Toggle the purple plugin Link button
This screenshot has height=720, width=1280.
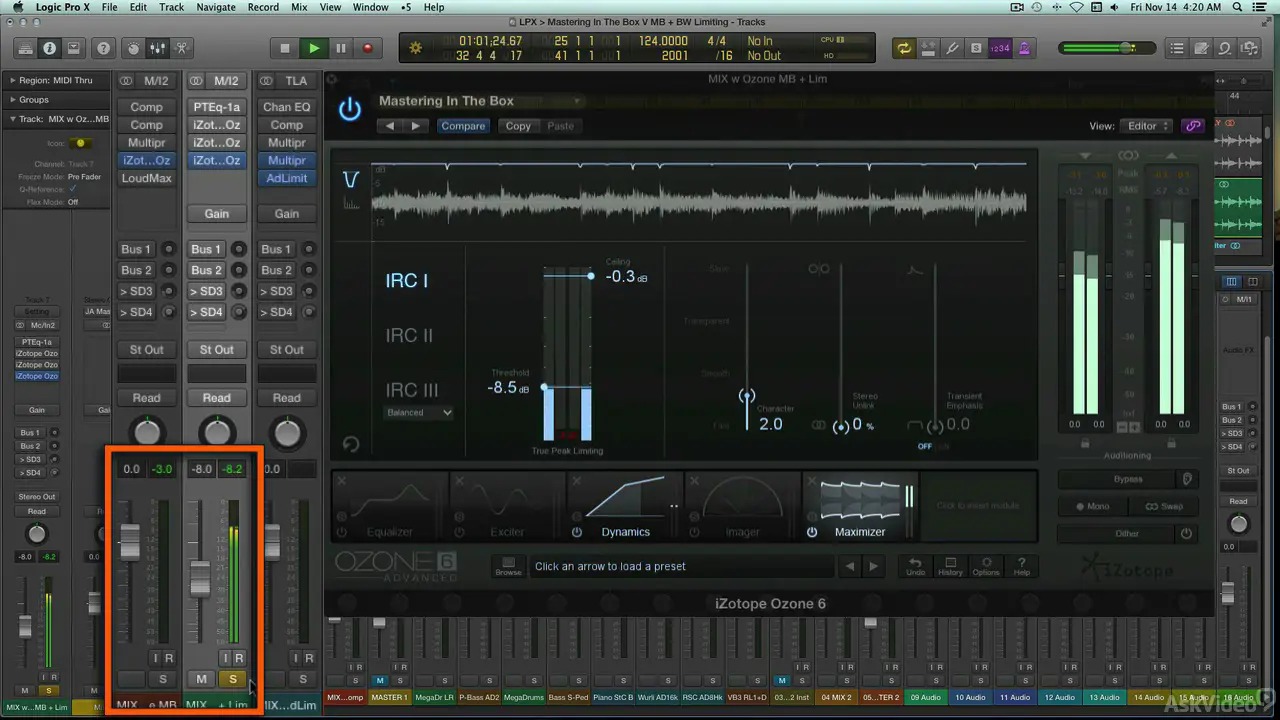[x=1192, y=126]
